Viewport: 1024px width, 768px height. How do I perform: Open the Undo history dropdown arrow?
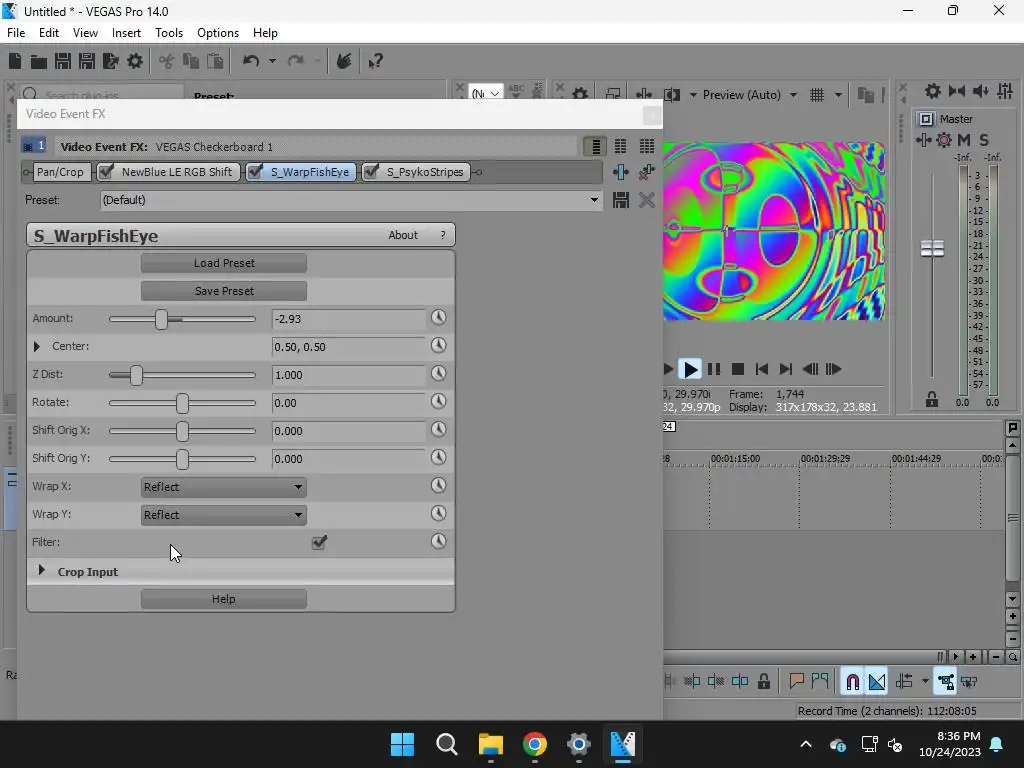pyautogui.click(x=272, y=61)
